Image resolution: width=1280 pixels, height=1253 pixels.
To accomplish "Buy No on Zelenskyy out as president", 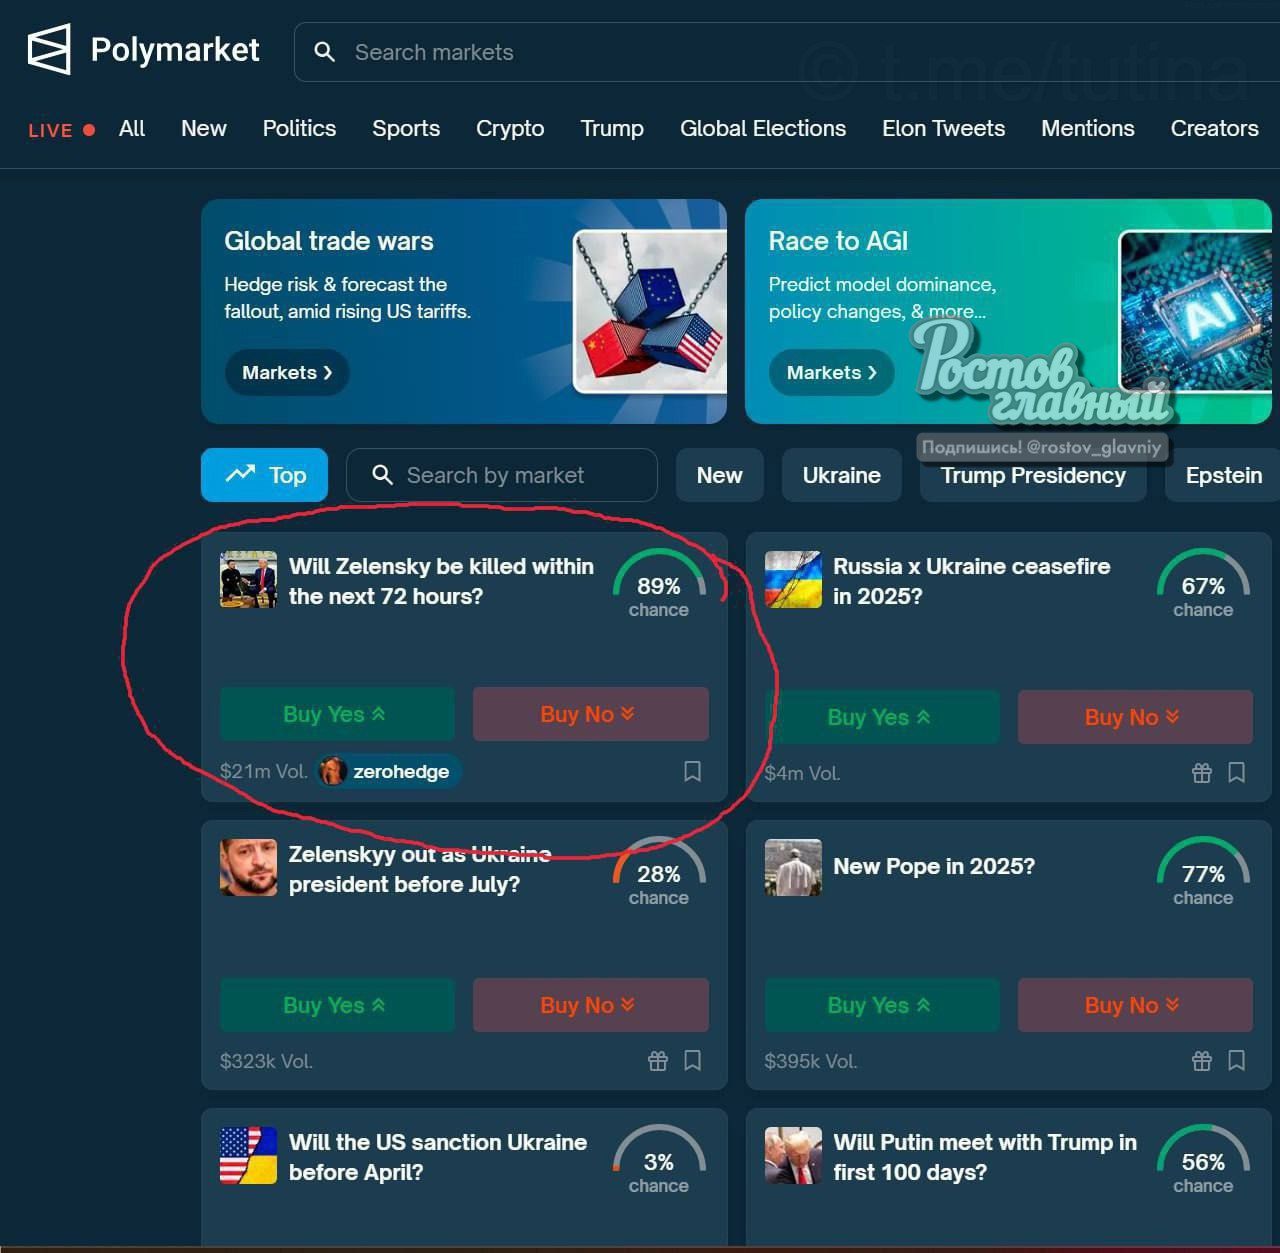I will 590,1005.
